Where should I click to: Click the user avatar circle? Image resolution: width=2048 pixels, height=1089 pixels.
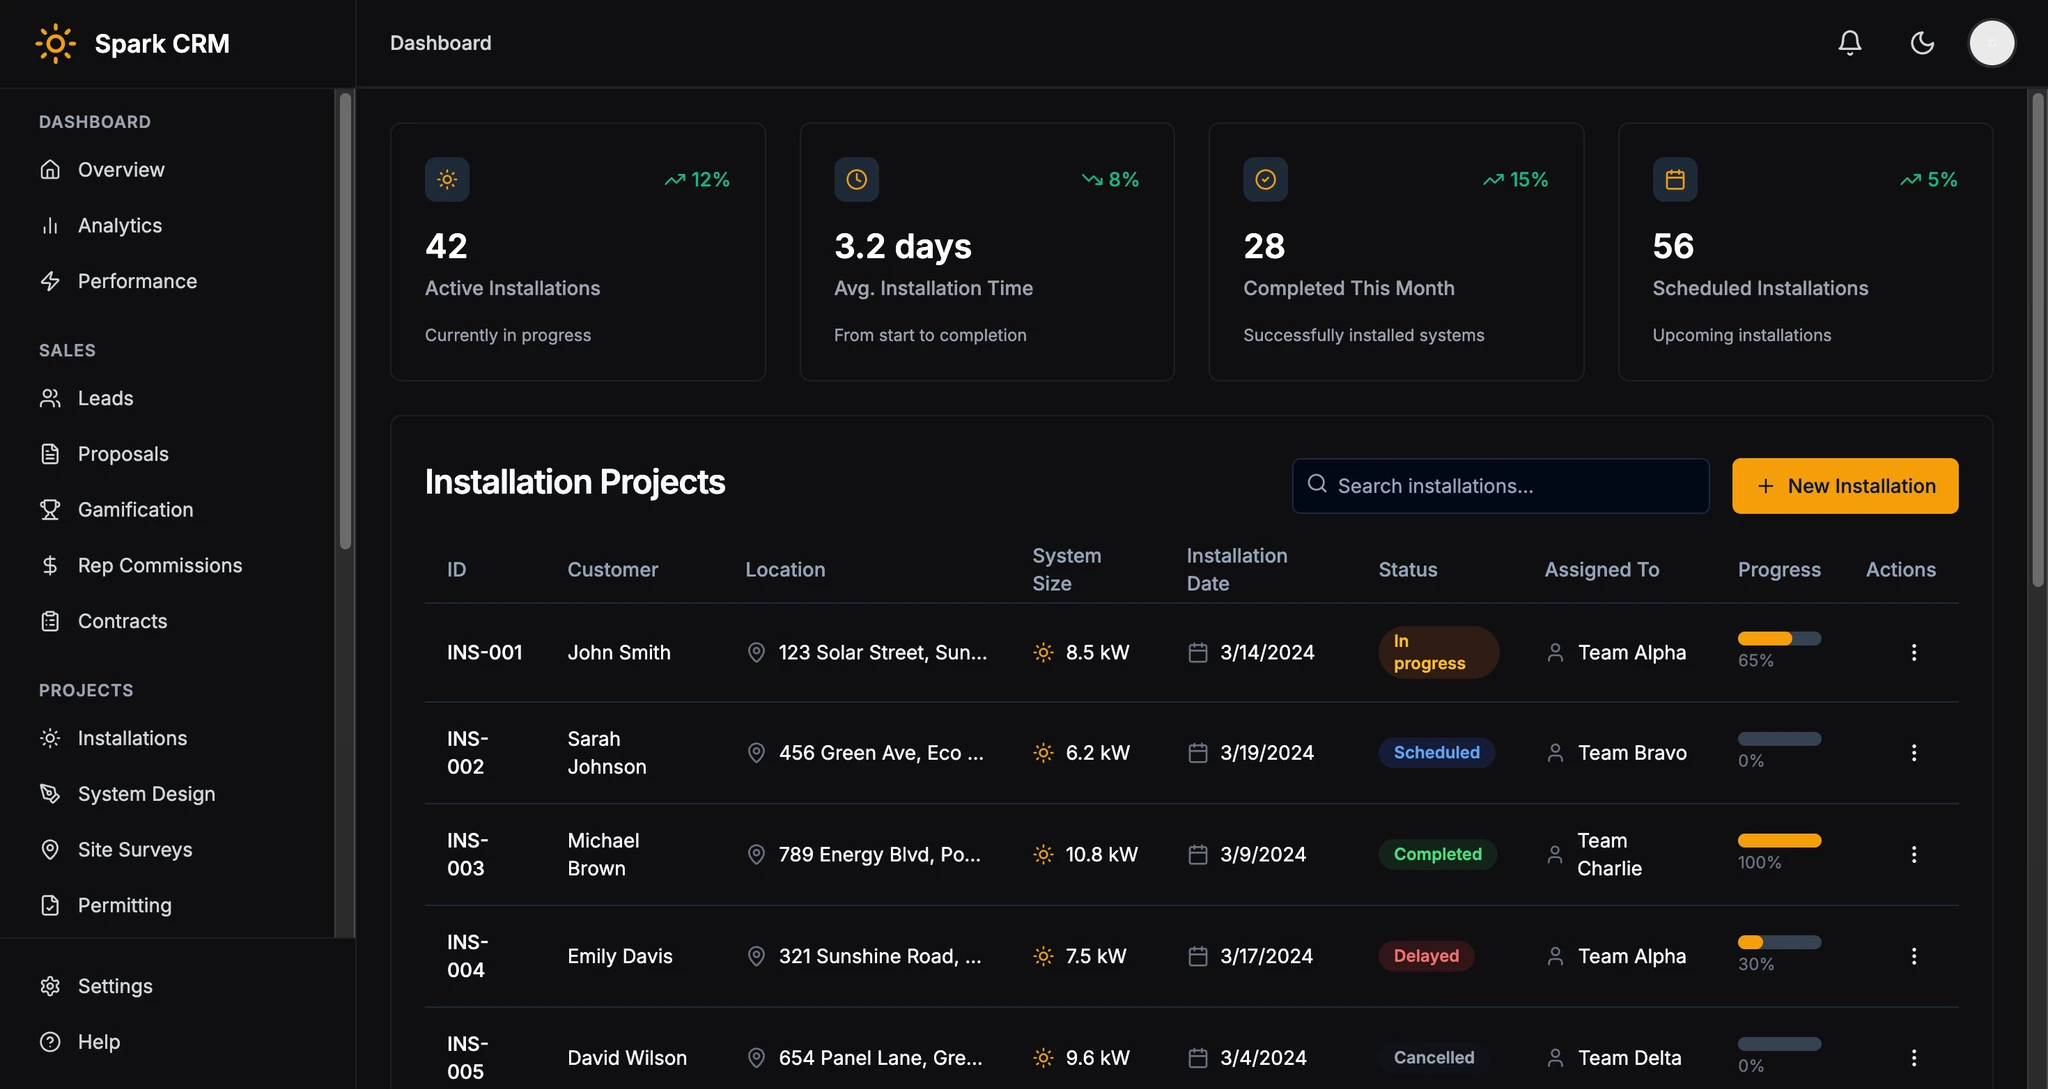[x=1991, y=43]
